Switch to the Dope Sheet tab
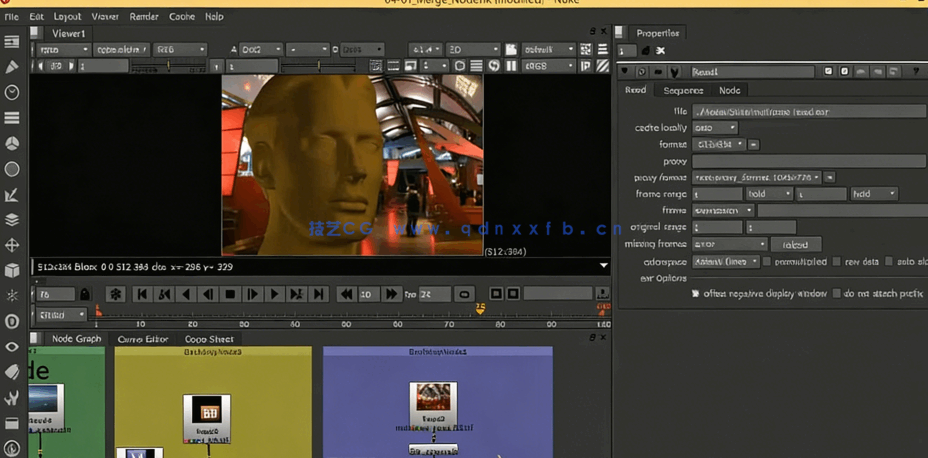928x458 pixels. pyautogui.click(x=209, y=339)
